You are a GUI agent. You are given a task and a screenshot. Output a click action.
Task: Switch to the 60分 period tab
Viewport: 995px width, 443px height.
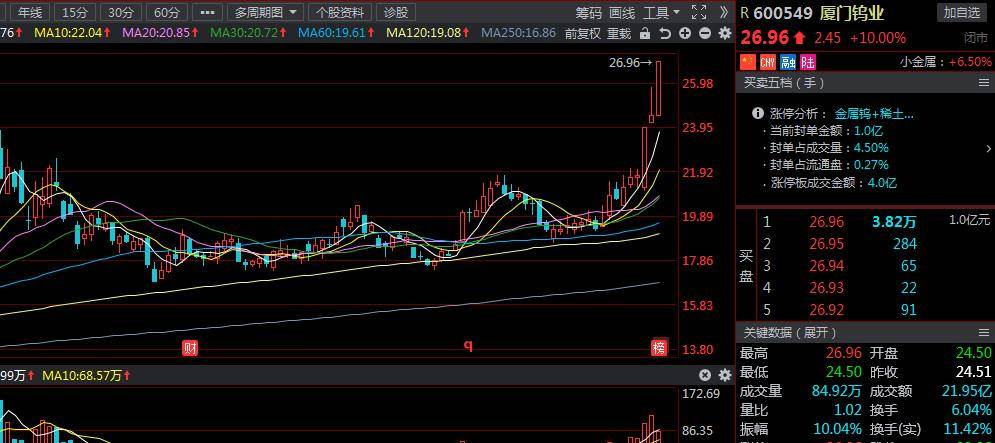167,12
